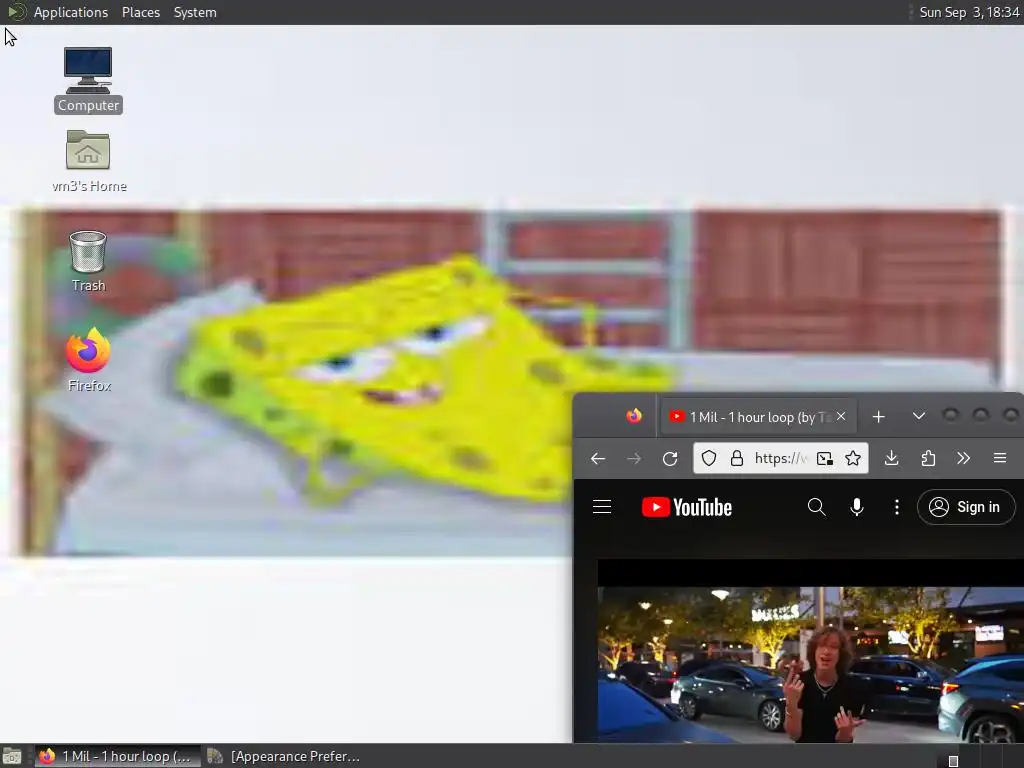Open the System menu
1024x768 pixels.
pyautogui.click(x=195, y=12)
